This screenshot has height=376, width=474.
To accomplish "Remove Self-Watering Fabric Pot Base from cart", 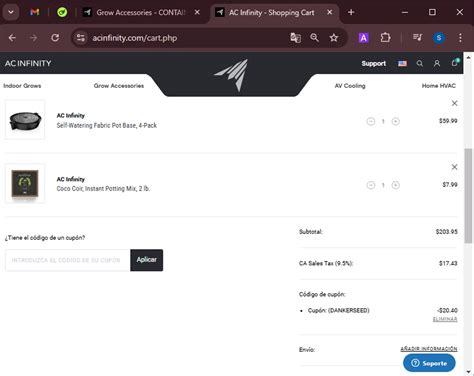I will pos(454,103).
